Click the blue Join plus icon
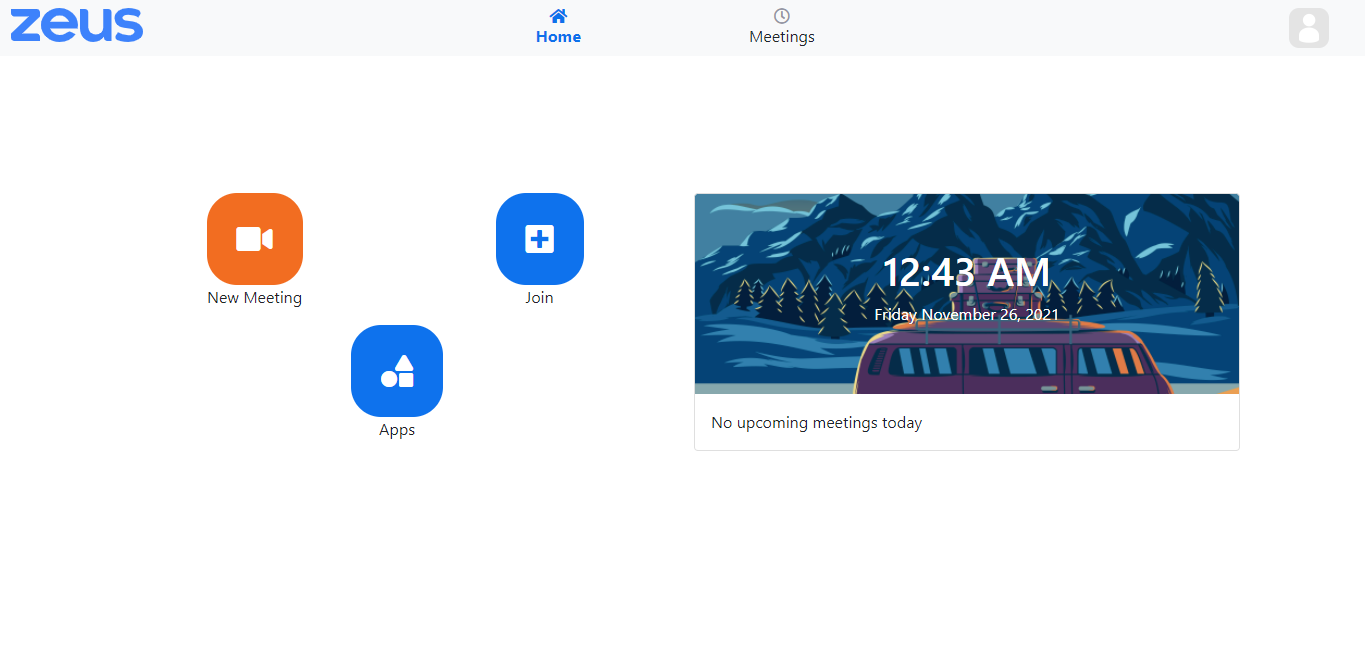1365x649 pixels. point(540,239)
